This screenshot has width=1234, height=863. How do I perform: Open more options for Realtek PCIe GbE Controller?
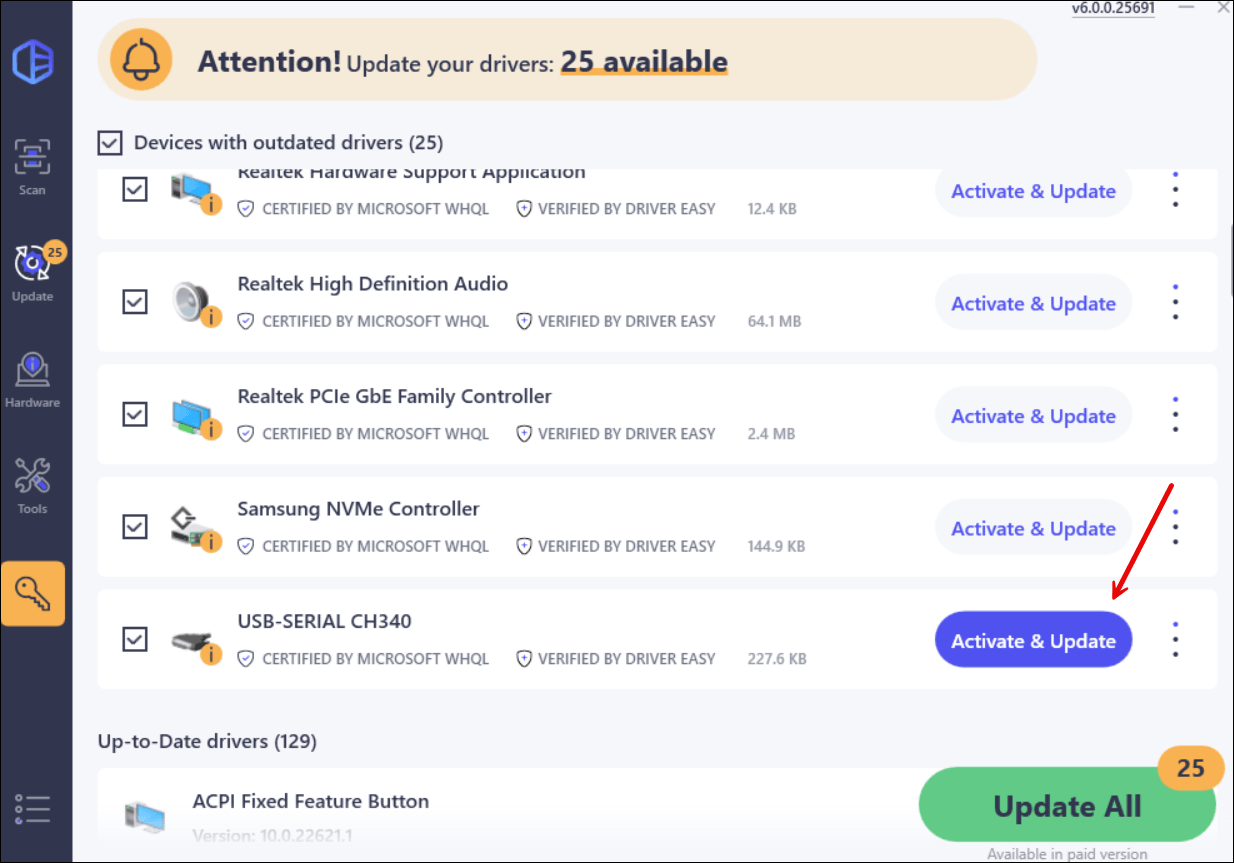pyautogui.click(x=1175, y=415)
